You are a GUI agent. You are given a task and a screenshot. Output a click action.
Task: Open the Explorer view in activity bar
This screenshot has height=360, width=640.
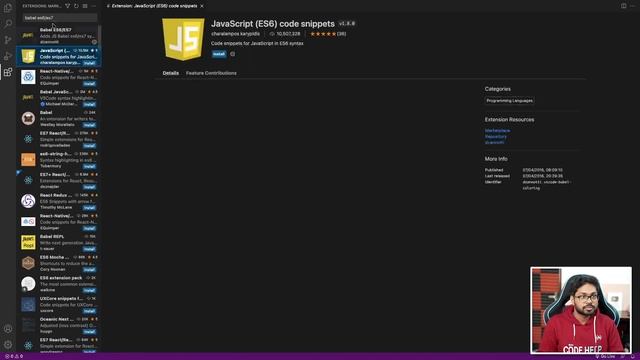point(8,7)
